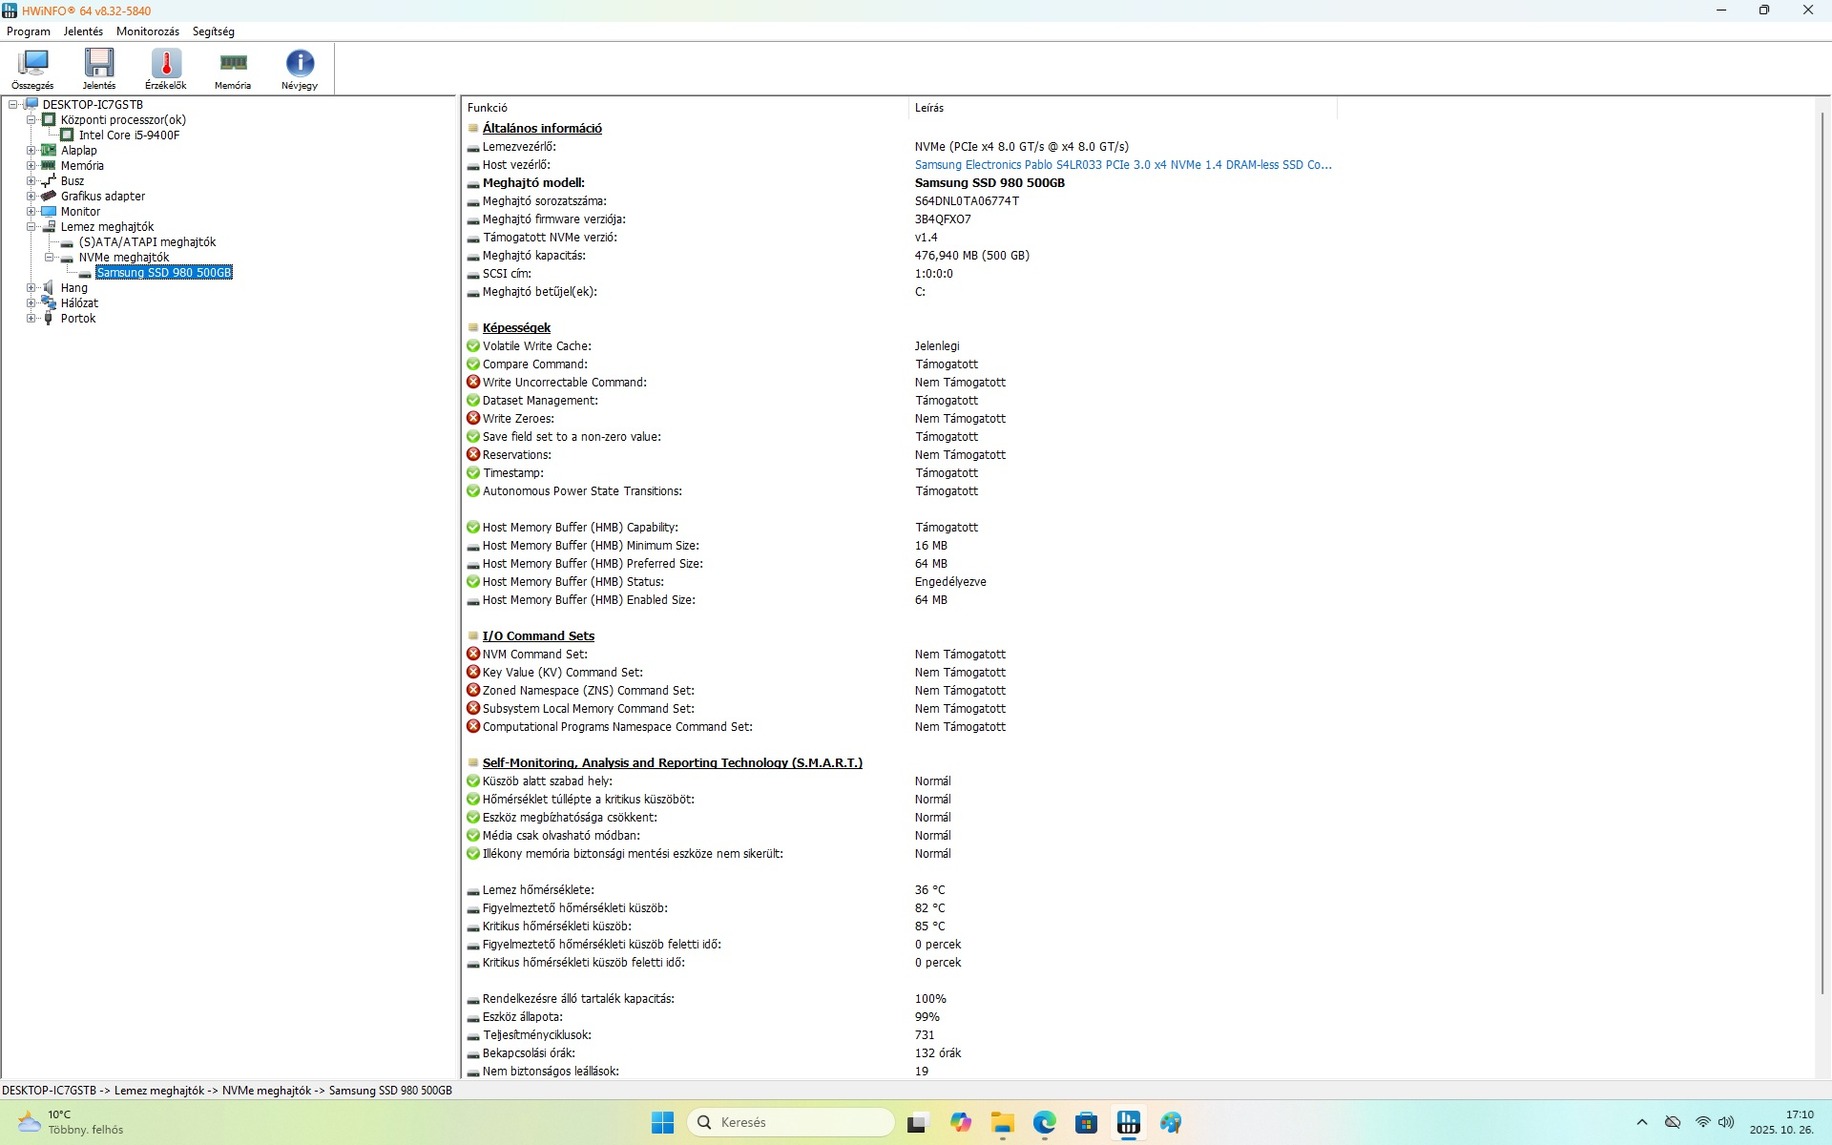This screenshot has width=1832, height=1145.
Task: Expand the Alaplap tree node
Action: 31,150
